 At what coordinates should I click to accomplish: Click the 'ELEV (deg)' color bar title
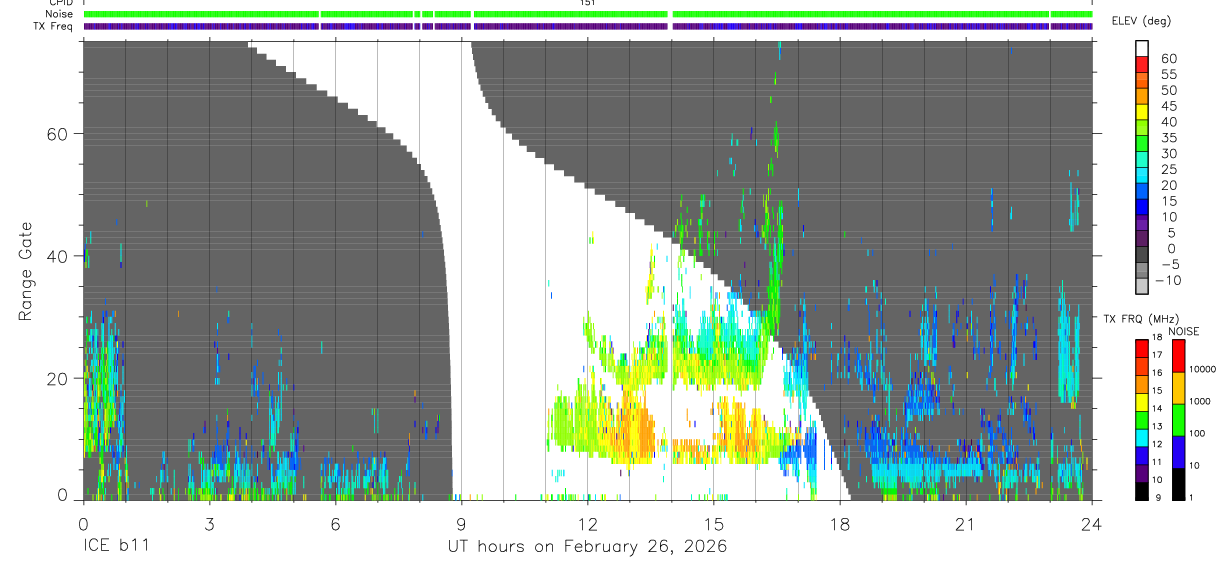point(1140,21)
